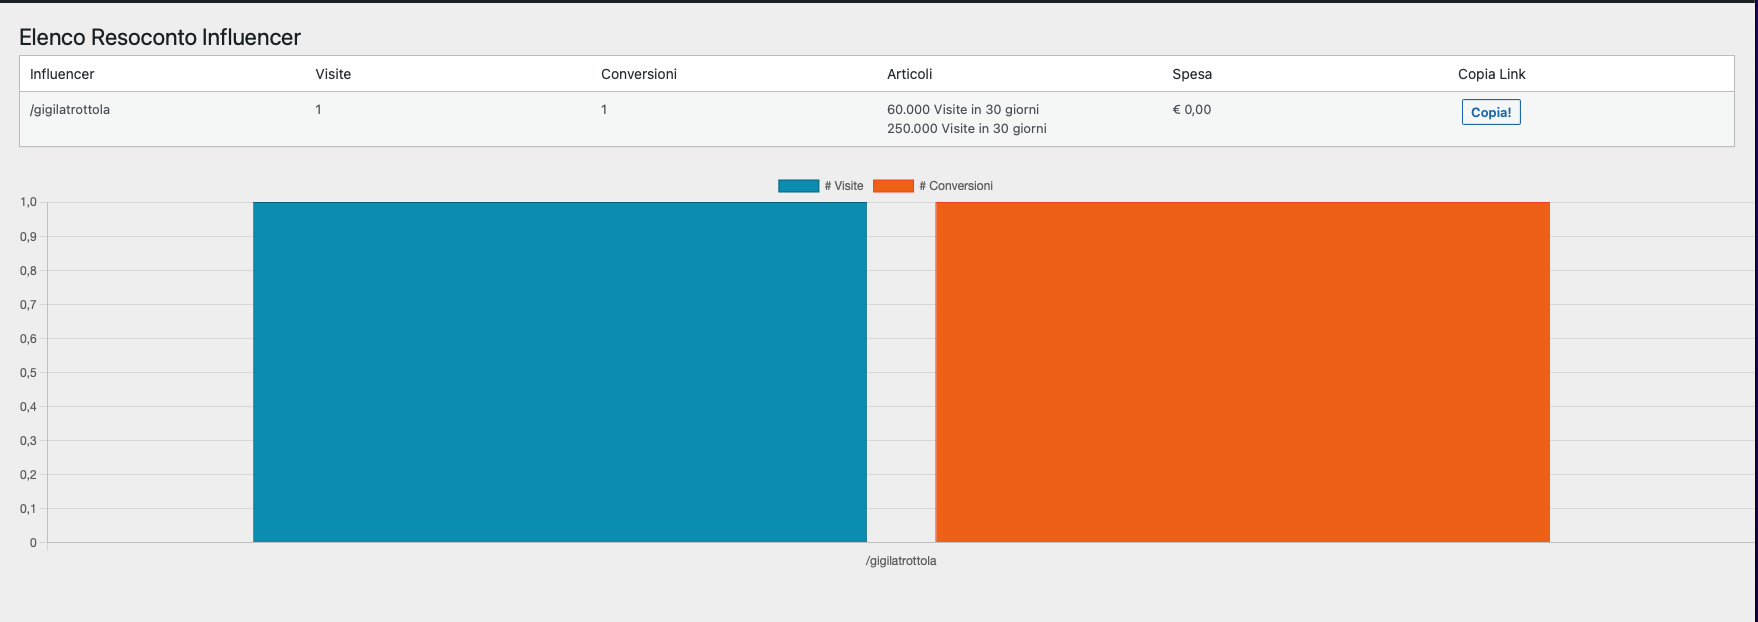Click the /gigilatrottola chart axis label
The height and width of the screenshot is (622, 1758).
click(901, 561)
